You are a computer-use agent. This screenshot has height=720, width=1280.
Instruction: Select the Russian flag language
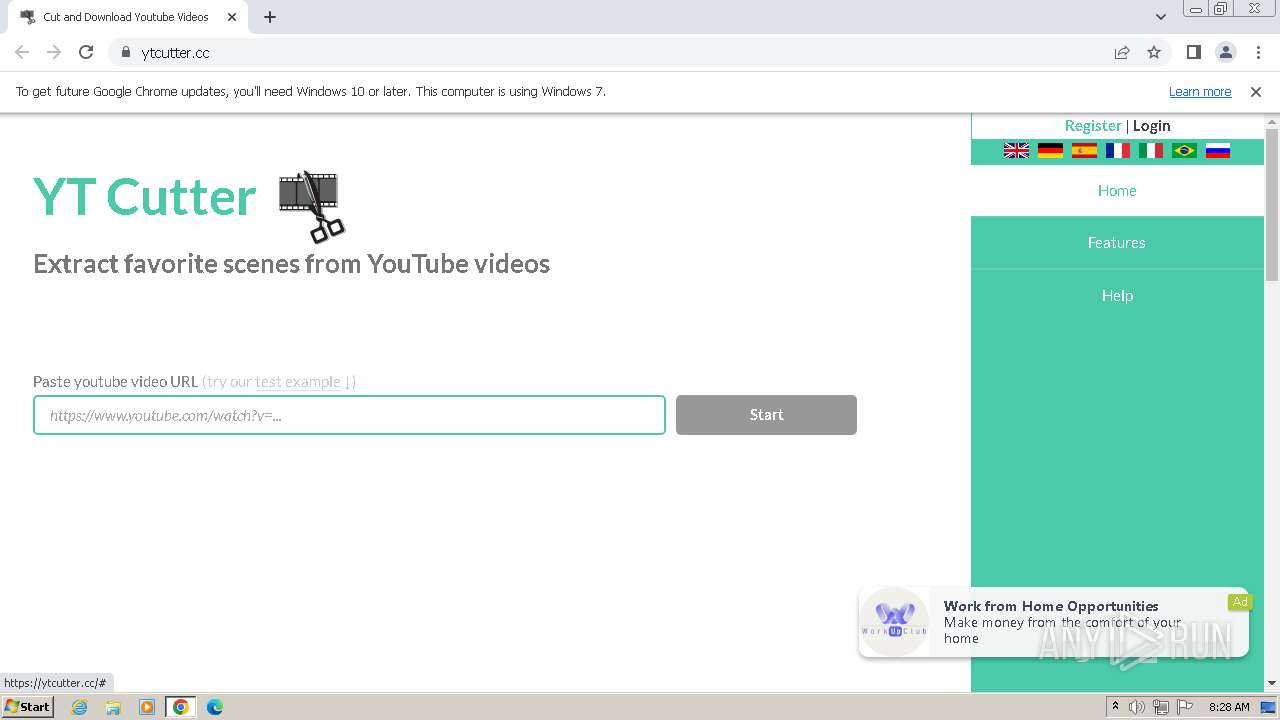coord(1217,151)
